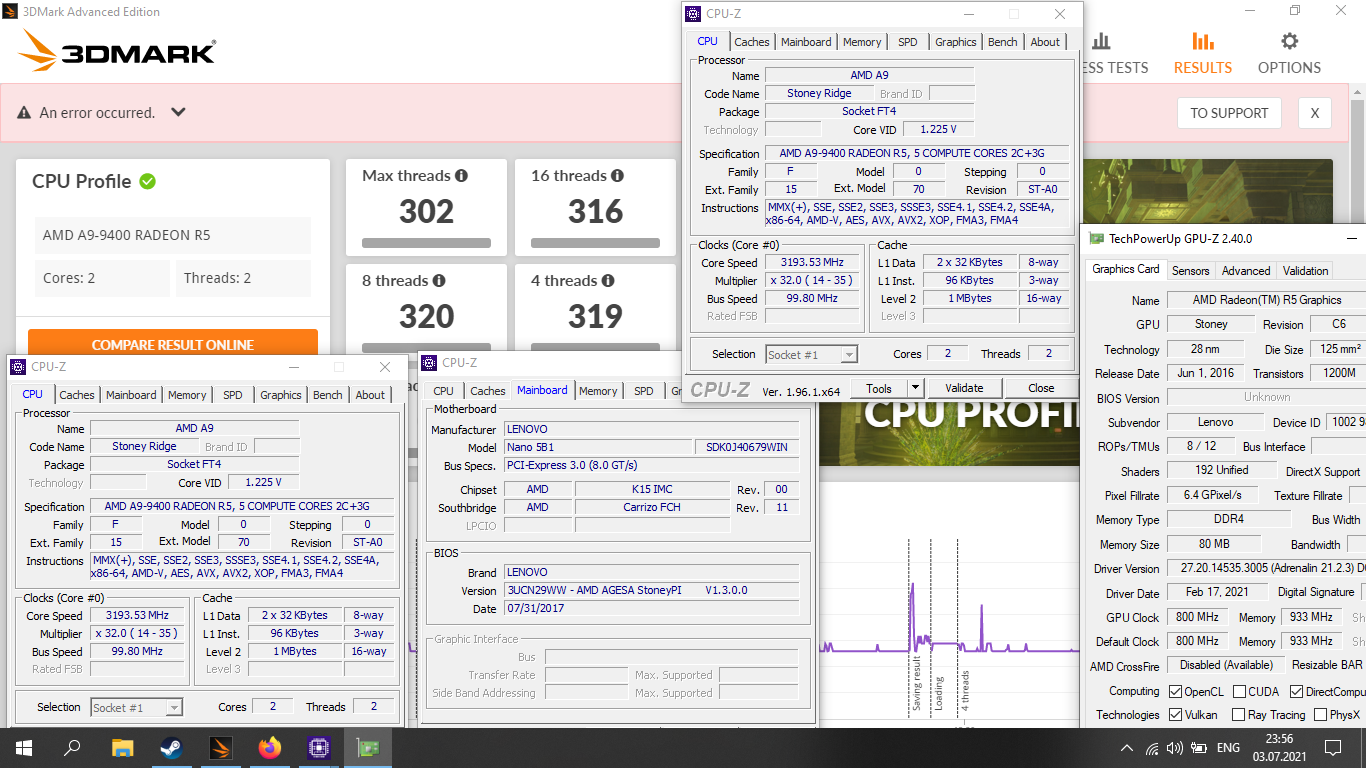Click COMPARE RESULT ONLINE button
1366x768 pixels.
pos(173,343)
